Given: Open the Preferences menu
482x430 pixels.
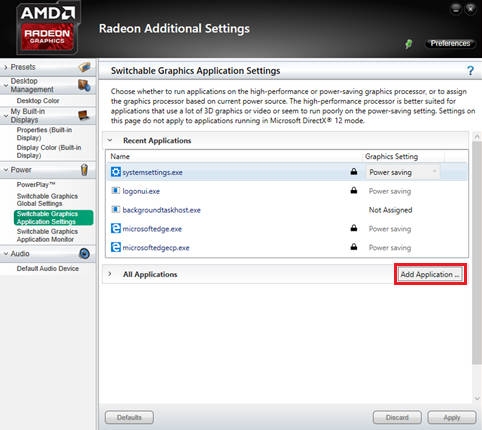Looking at the screenshot, I should point(450,43).
